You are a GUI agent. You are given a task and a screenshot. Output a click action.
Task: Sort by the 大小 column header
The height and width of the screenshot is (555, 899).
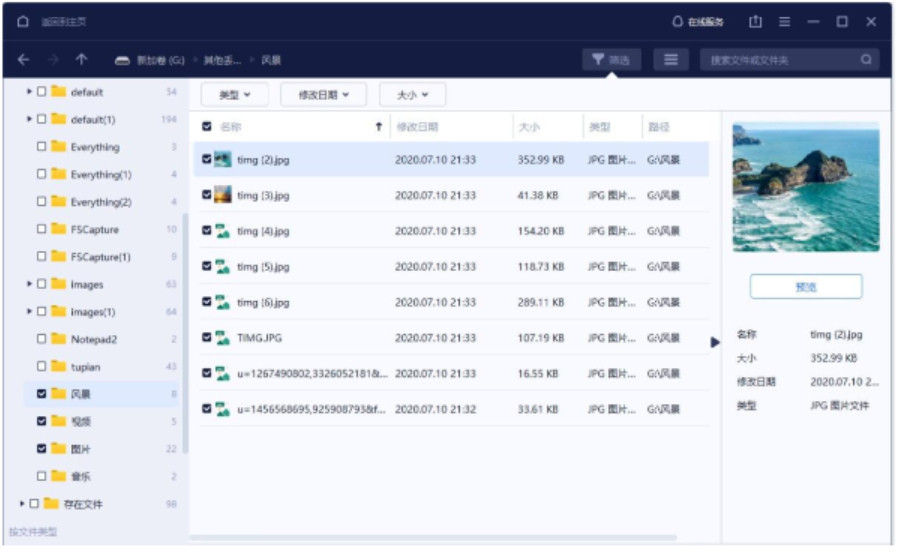coord(529,127)
